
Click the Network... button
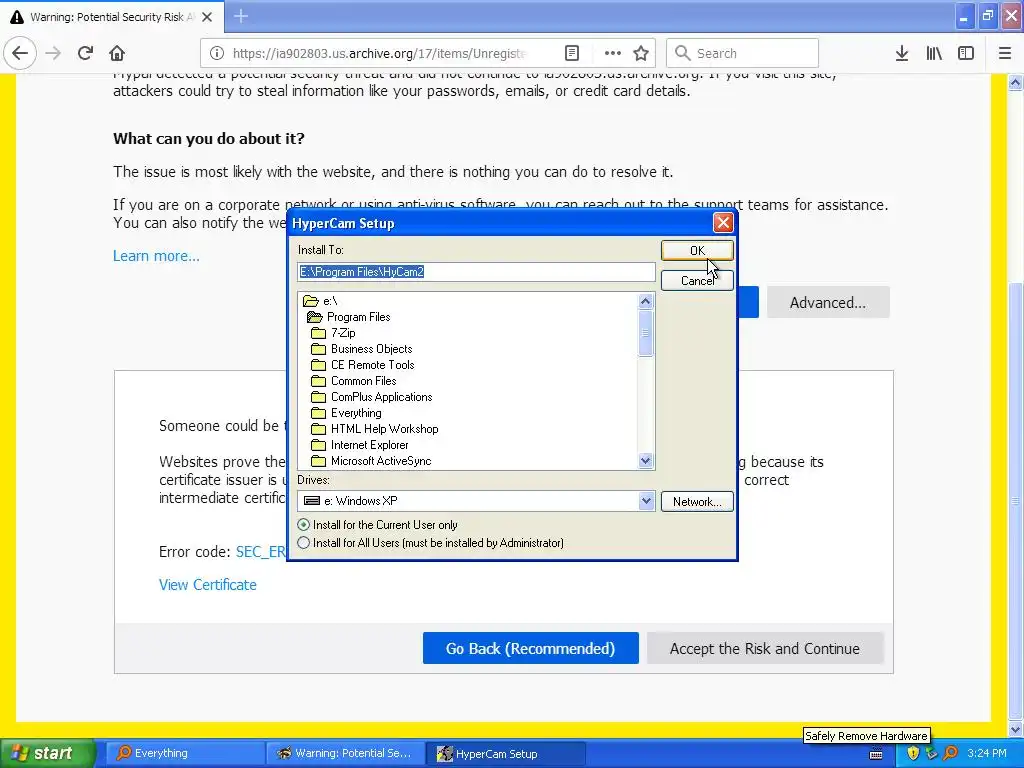[697, 502]
